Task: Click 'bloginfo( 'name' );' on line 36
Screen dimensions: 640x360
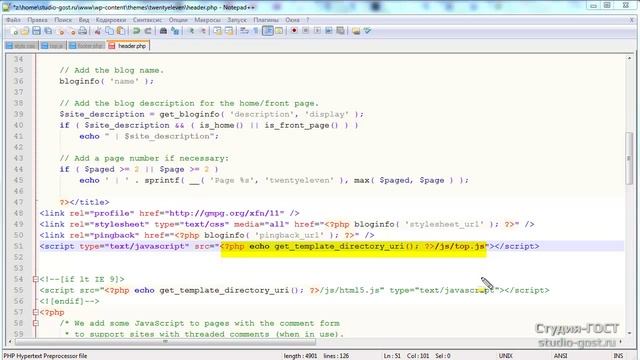Action: point(107,81)
